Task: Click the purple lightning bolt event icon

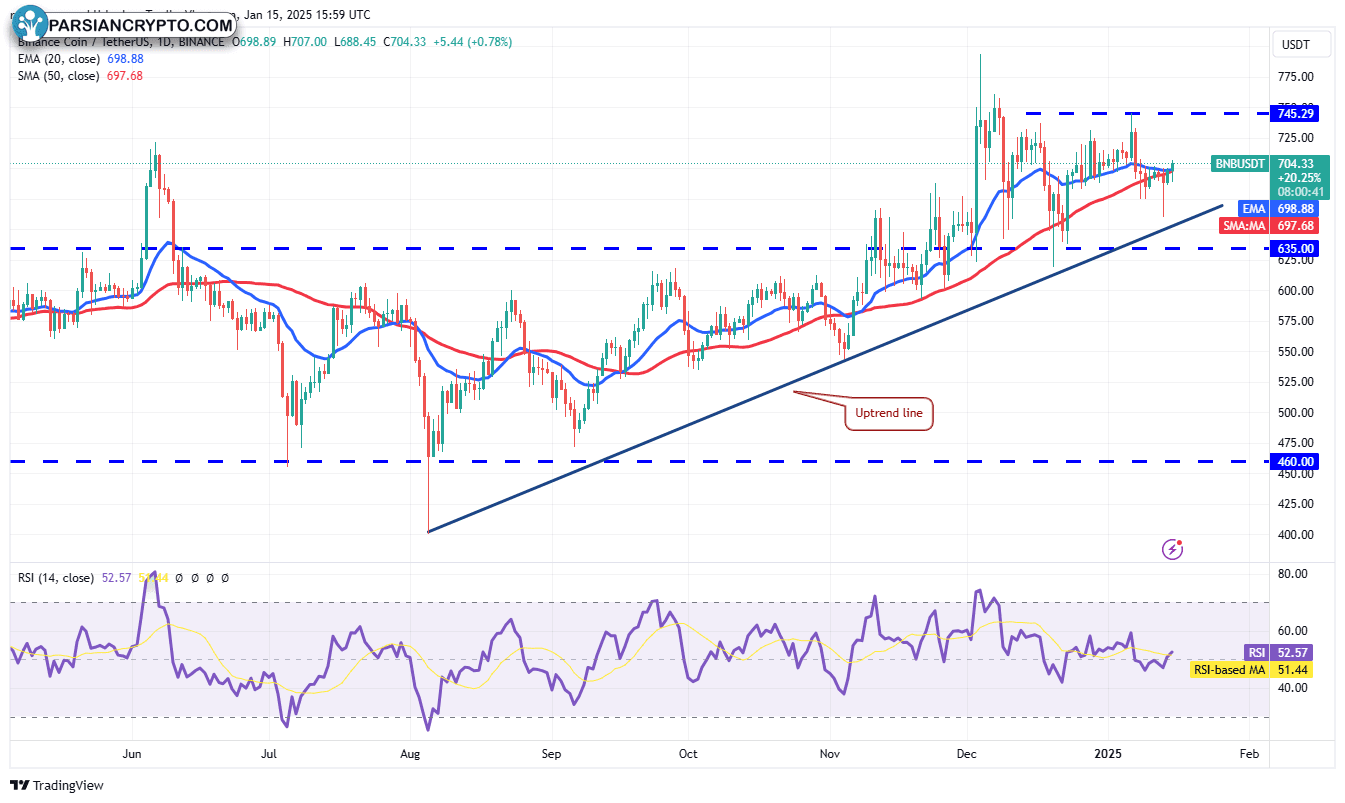Action: 1173,549
